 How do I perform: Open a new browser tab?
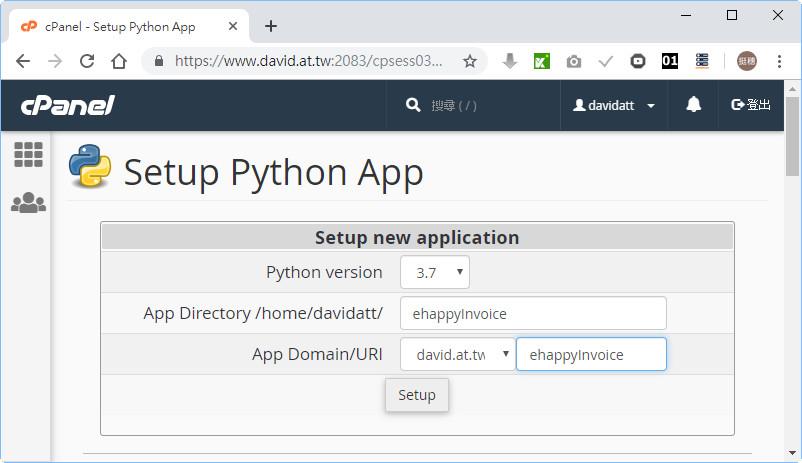(271, 26)
